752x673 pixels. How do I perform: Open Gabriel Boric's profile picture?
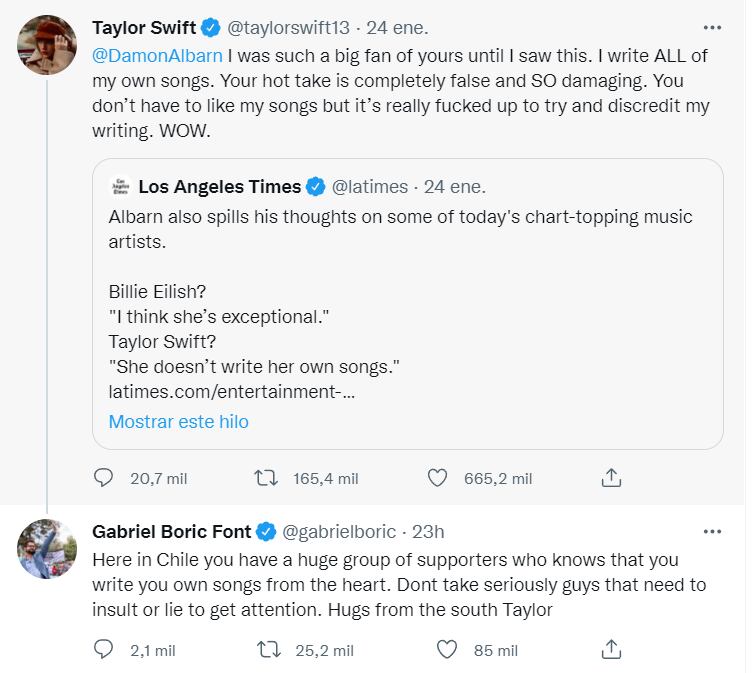click(47, 549)
